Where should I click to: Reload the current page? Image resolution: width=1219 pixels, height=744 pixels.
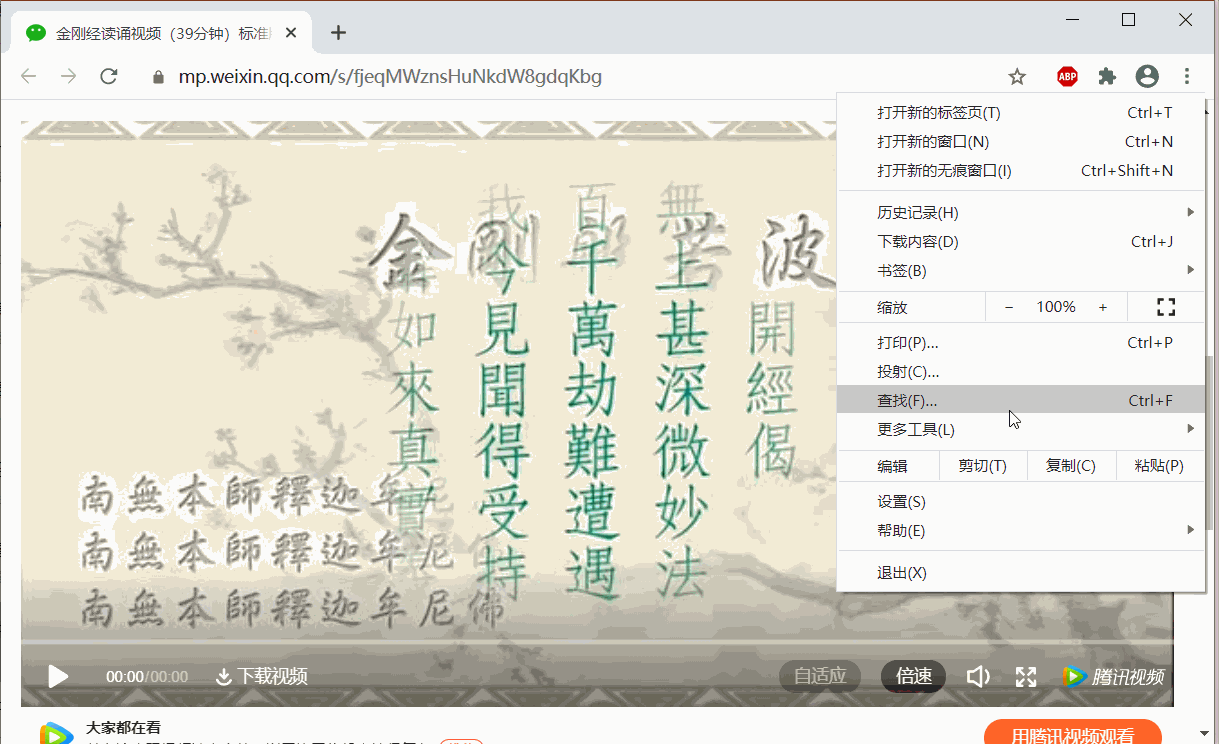click(108, 76)
